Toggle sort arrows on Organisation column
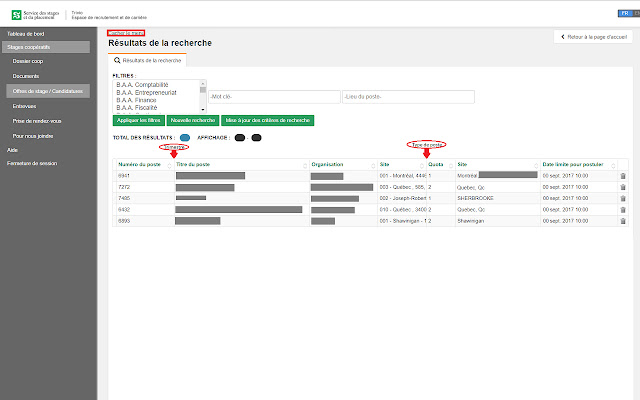Image resolution: width=640 pixels, height=400 pixels. 373,165
